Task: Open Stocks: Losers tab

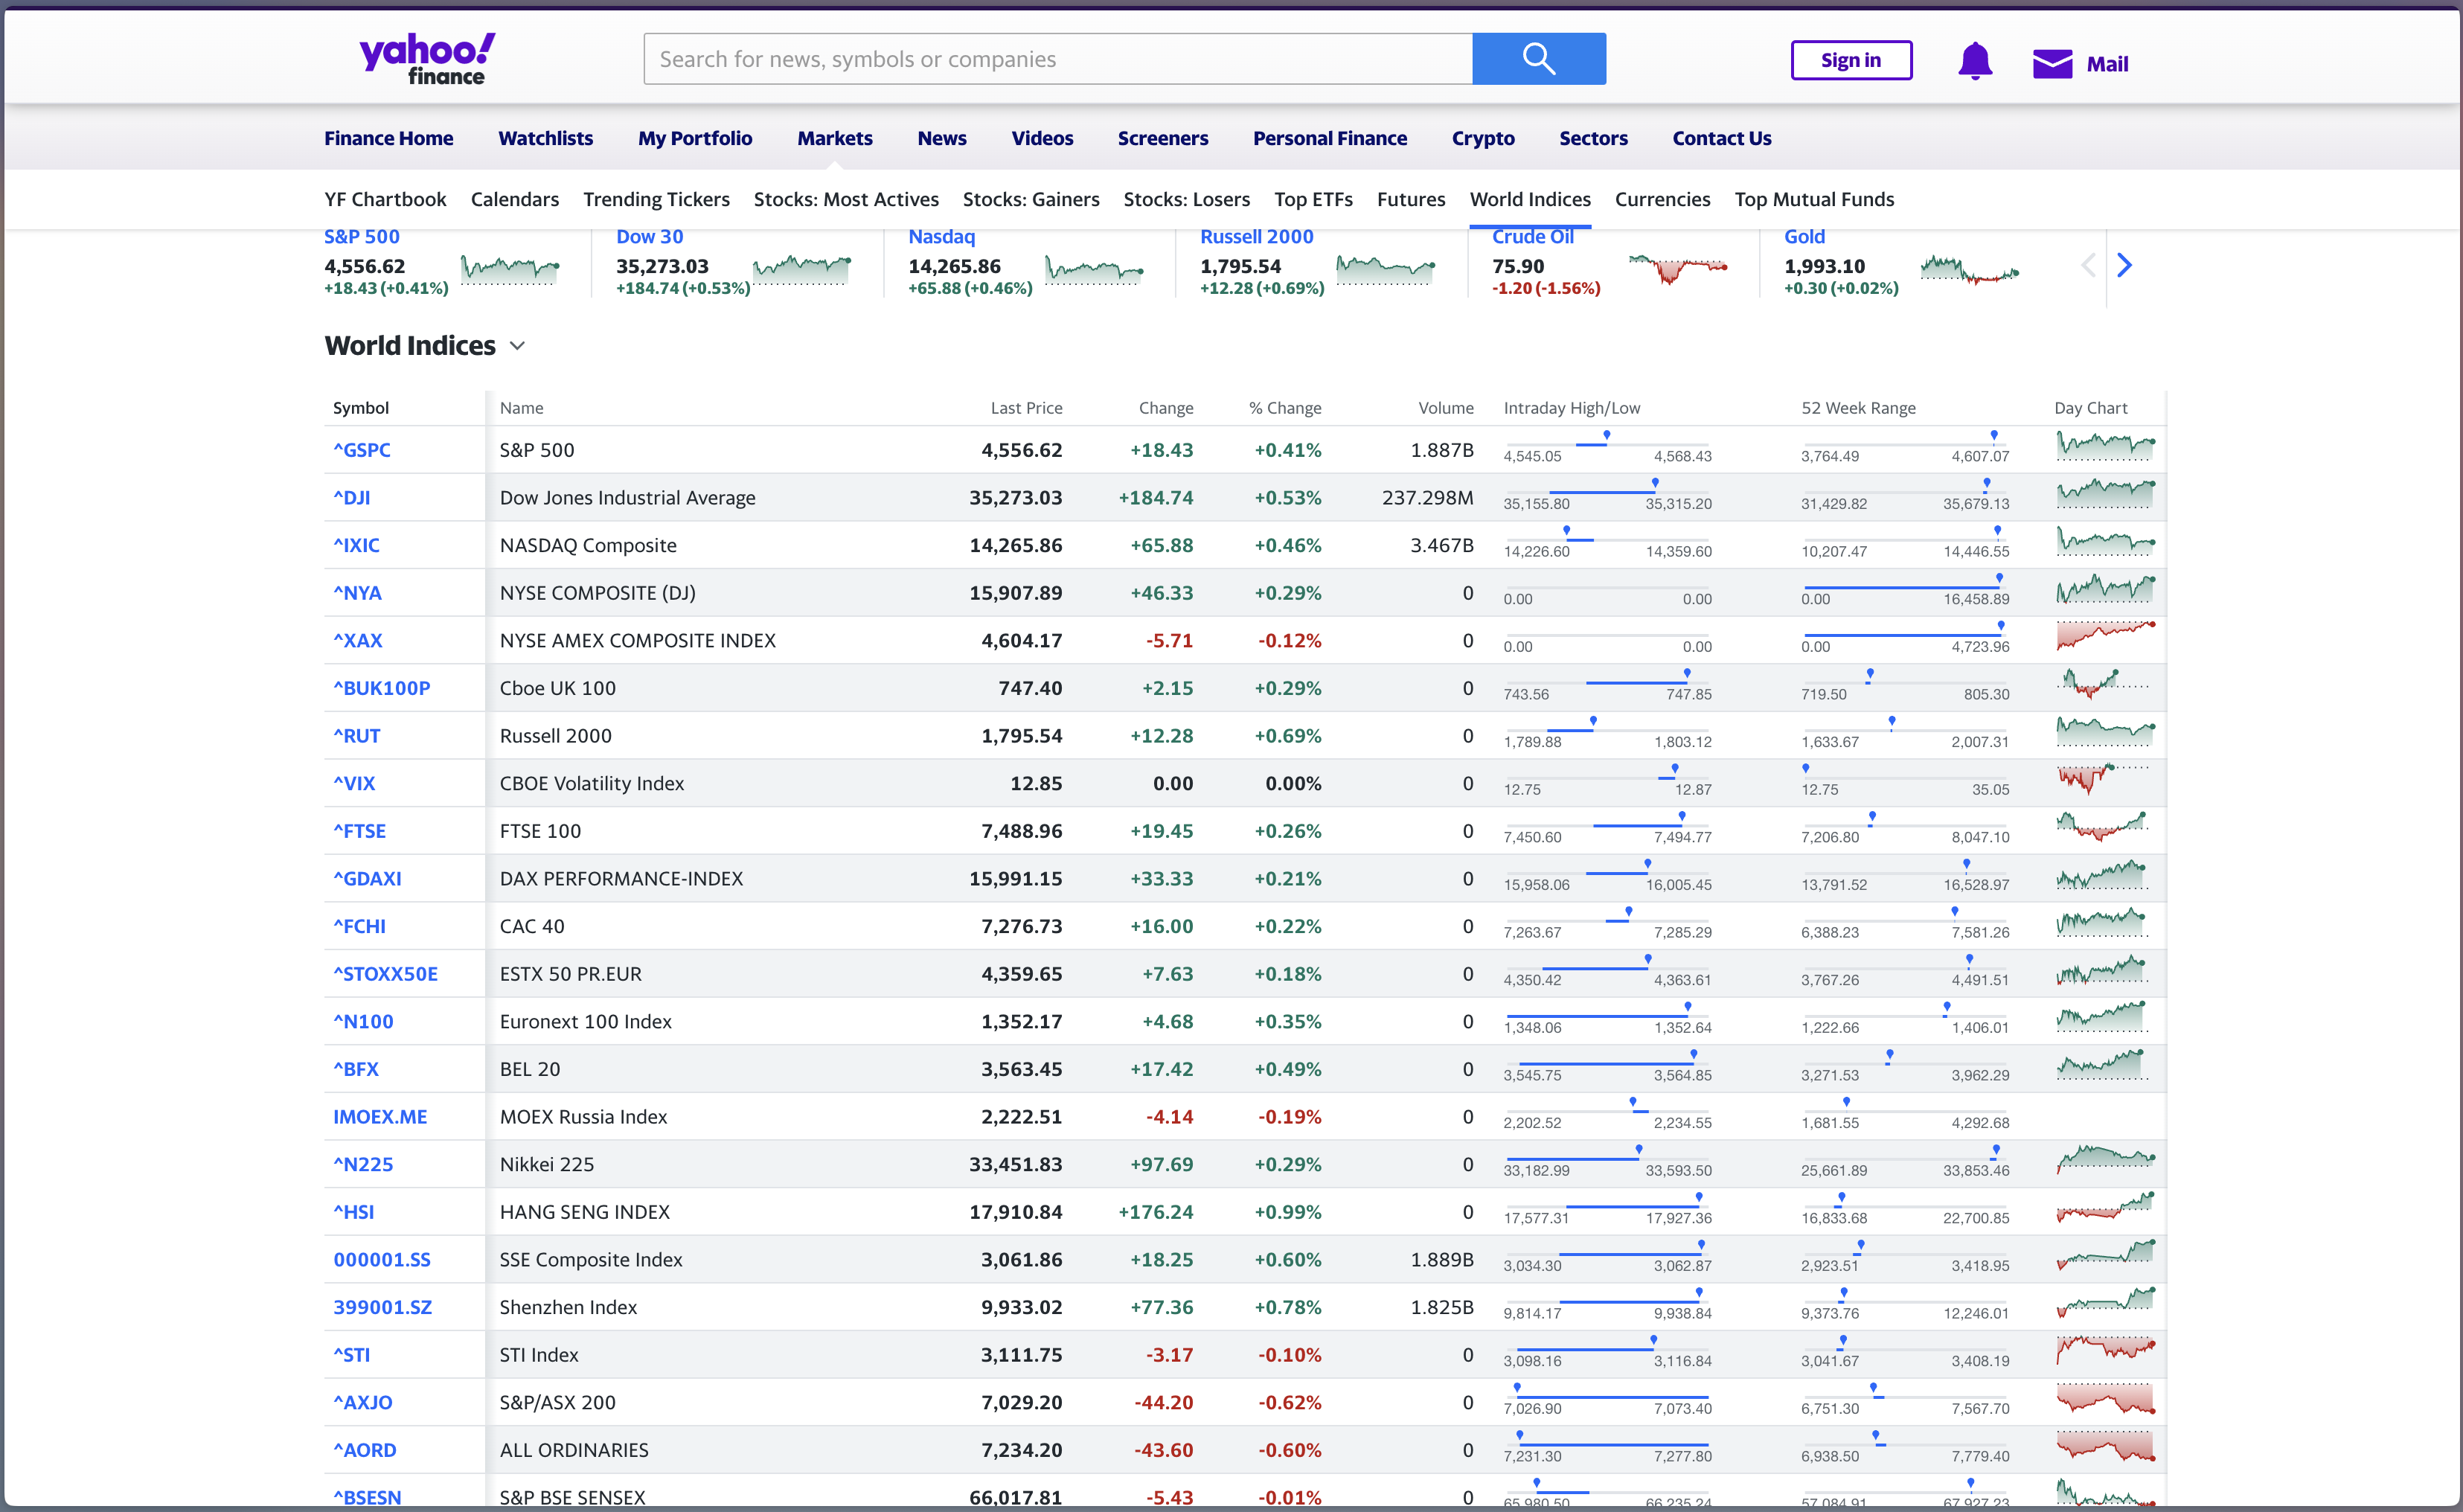Action: pos(1186,199)
